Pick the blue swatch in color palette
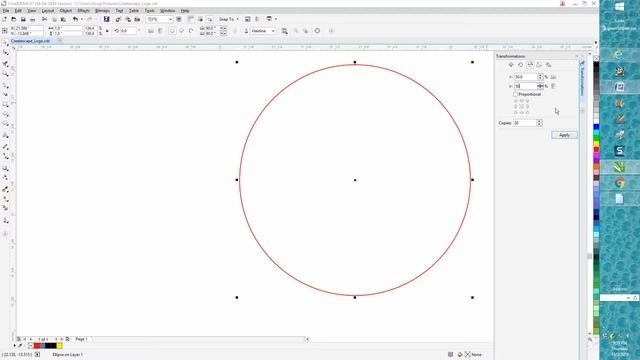Screen dimensions: 640x360 pyautogui.click(x=596, y=127)
